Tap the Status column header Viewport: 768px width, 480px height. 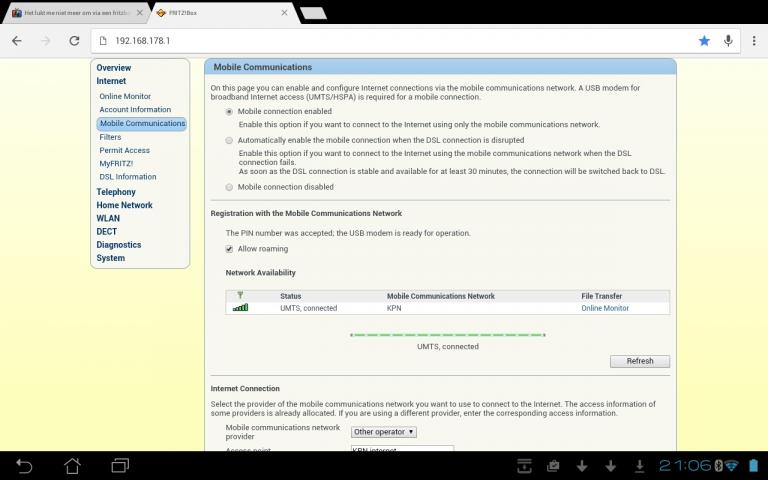(x=290, y=296)
